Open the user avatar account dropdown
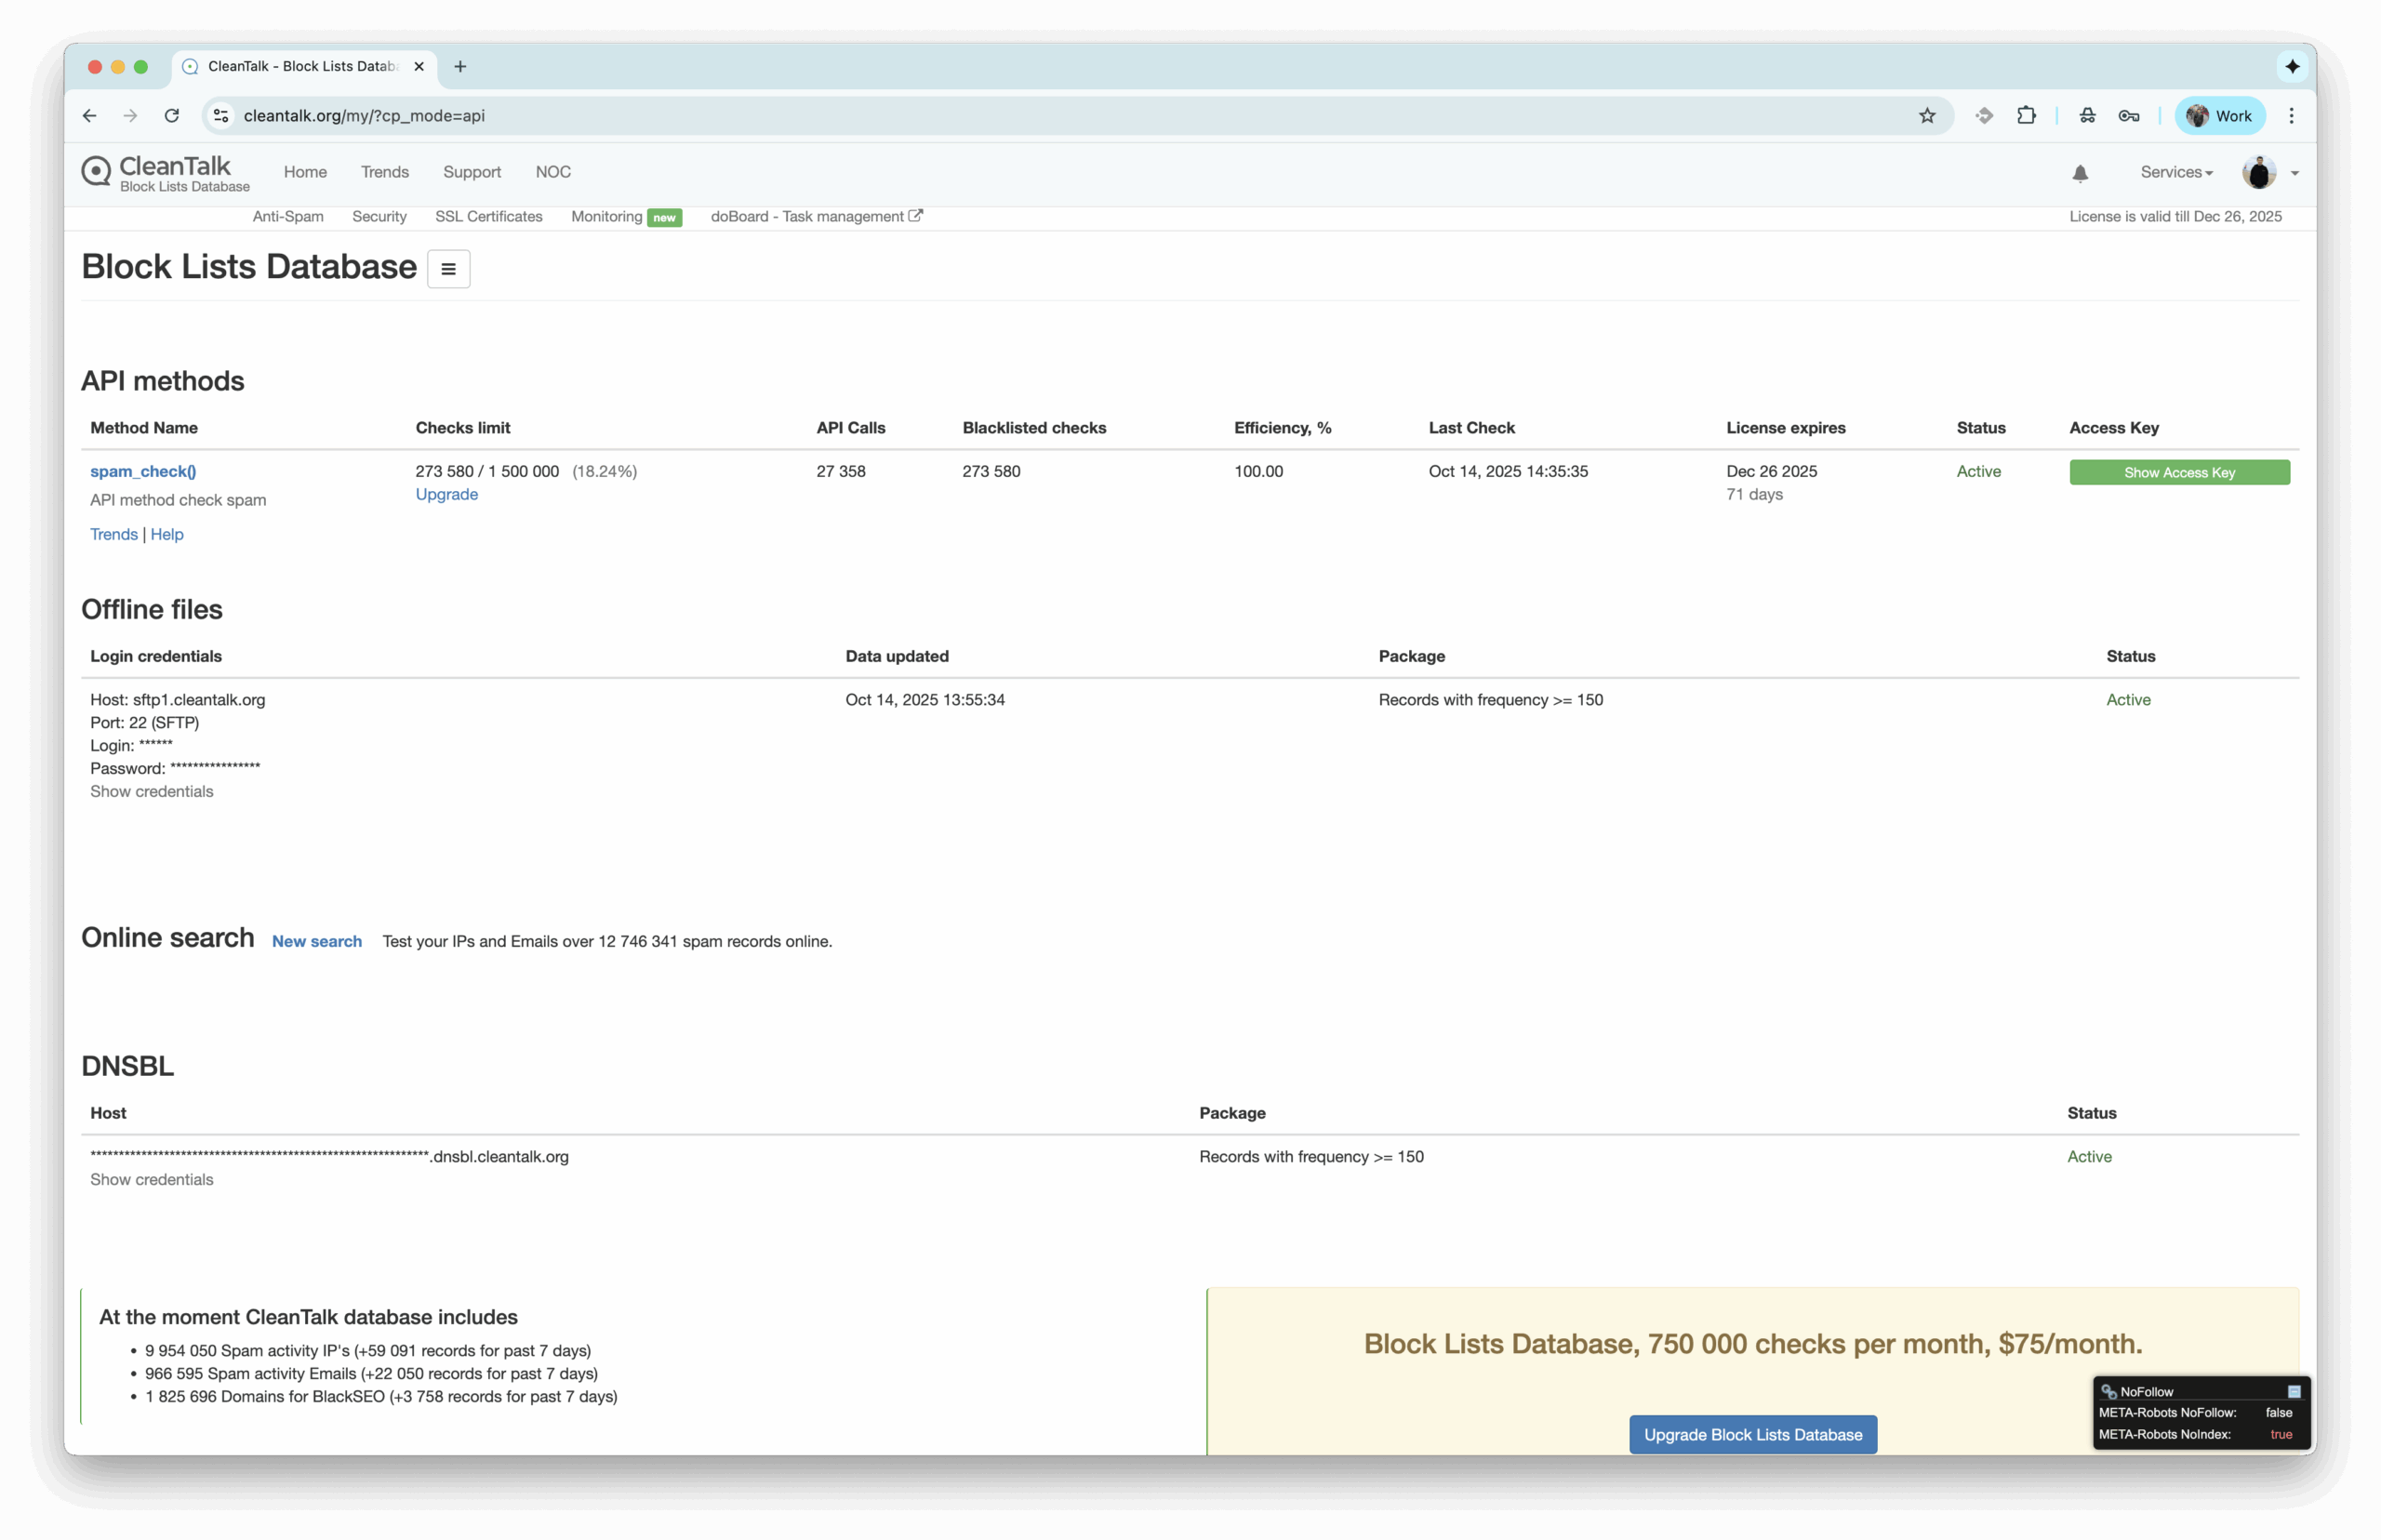Image resolution: width=2381 pixels, height=1540 pixels. coord(2270,173)
